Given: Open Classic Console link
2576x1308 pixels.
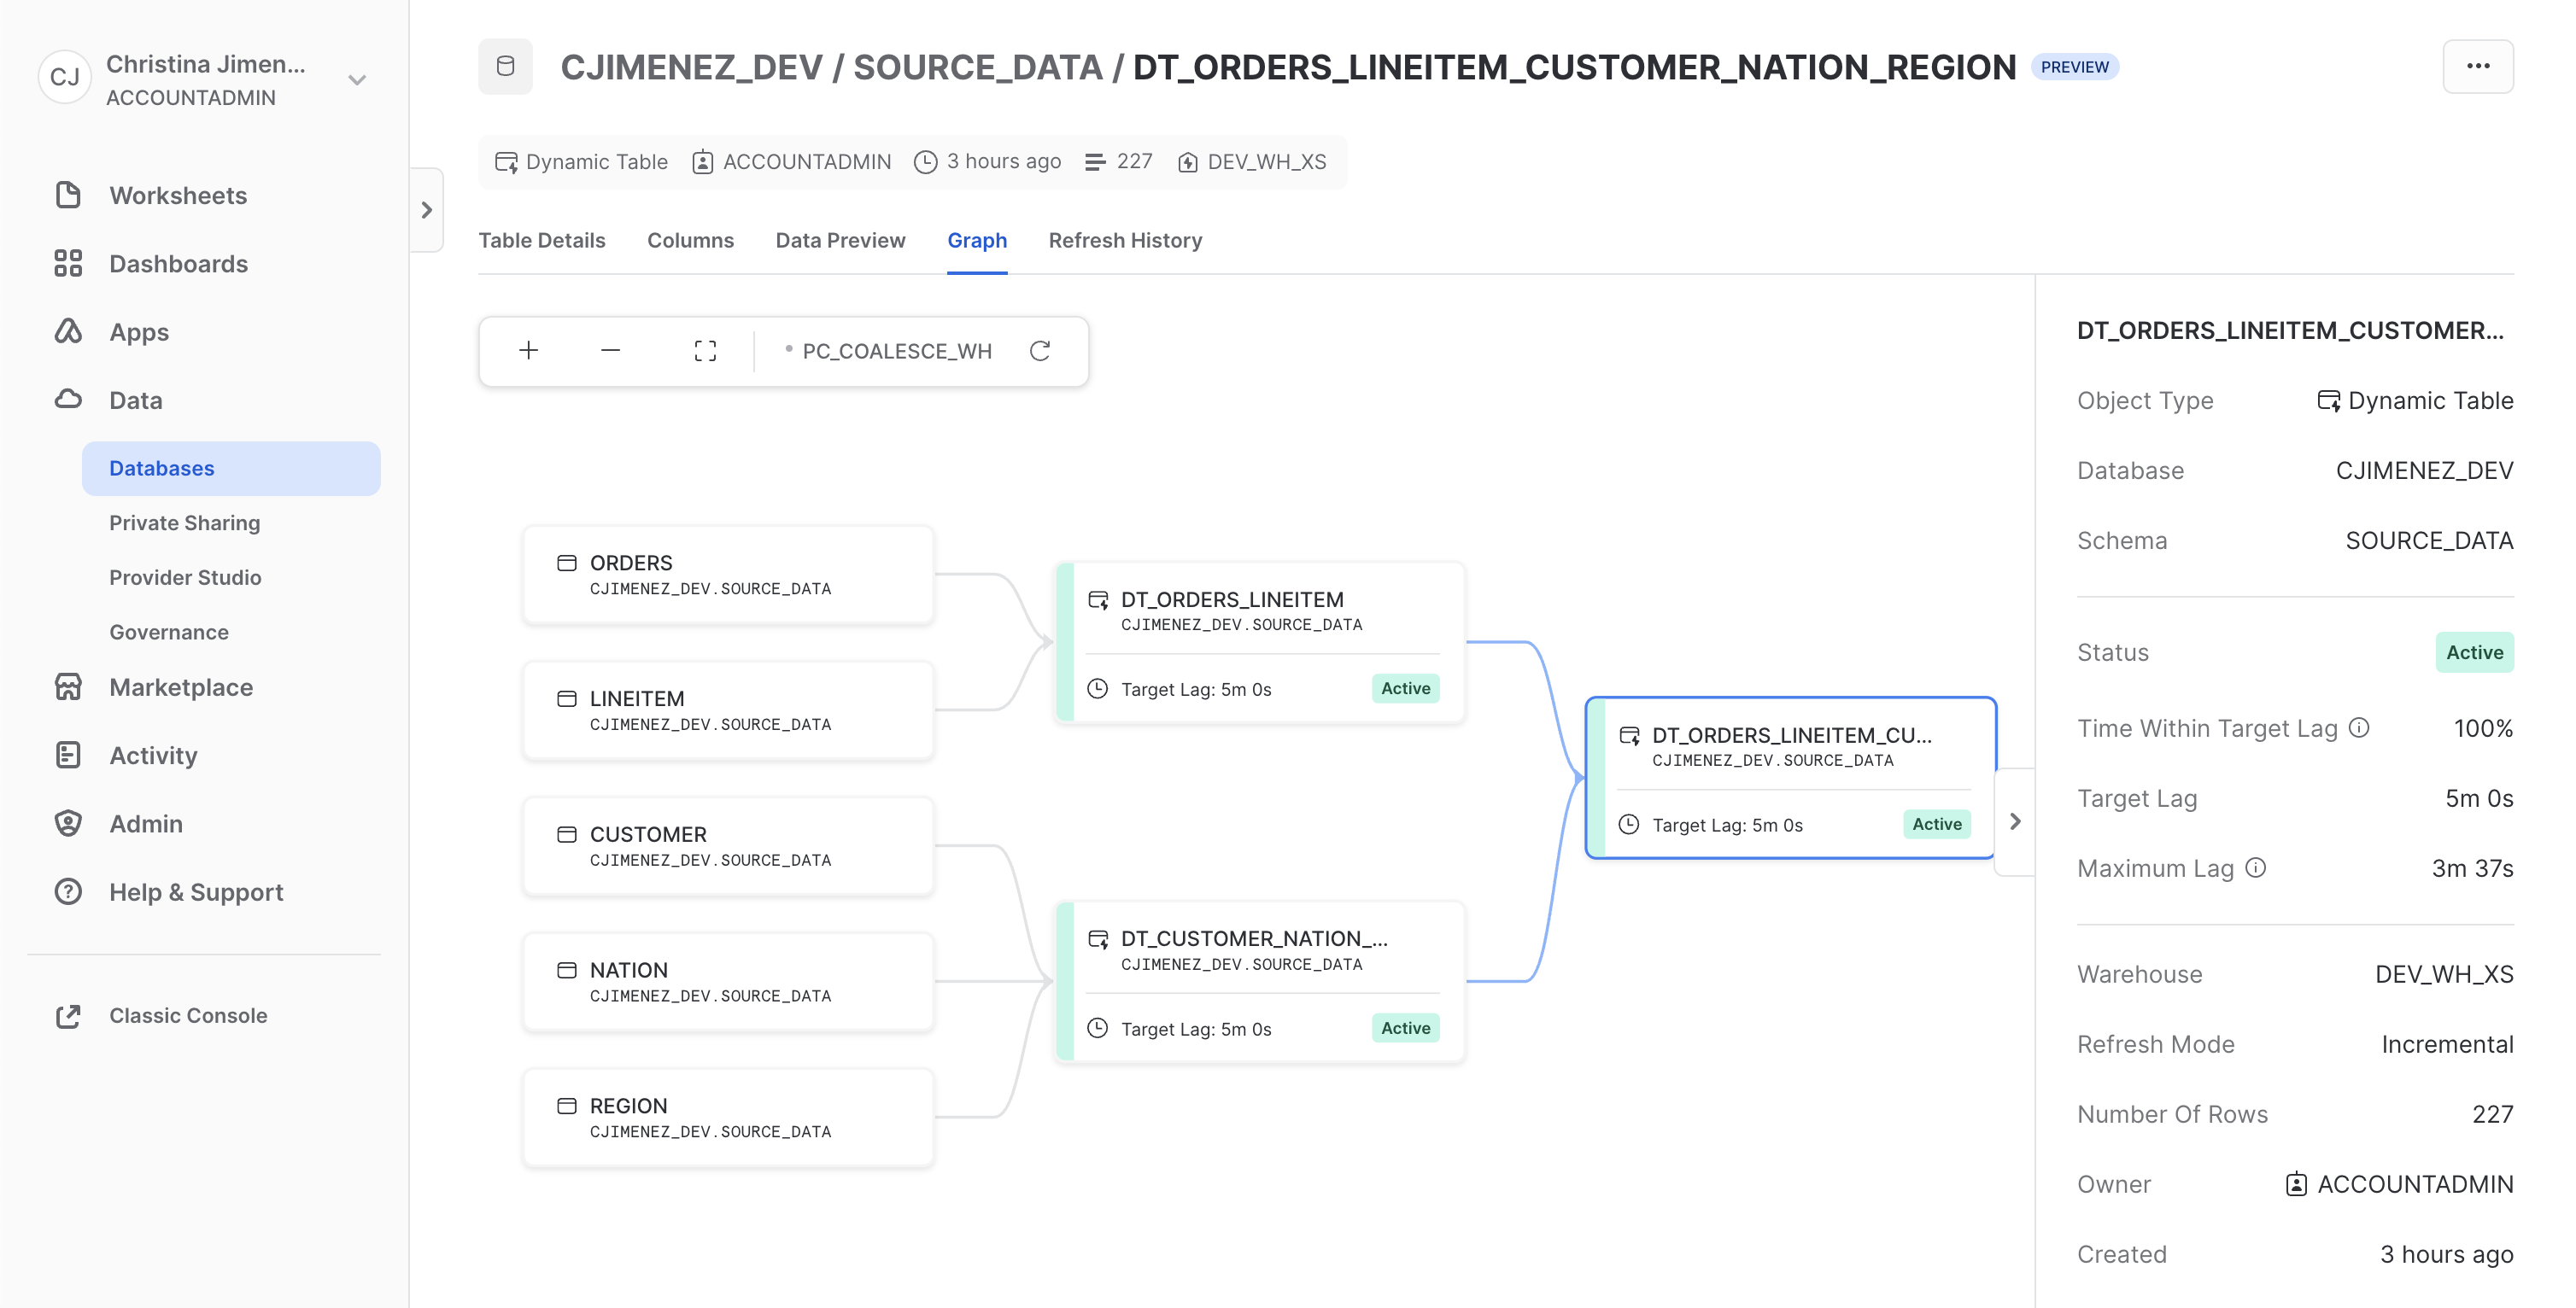Looking at the screenshot, I should 188,1015.
